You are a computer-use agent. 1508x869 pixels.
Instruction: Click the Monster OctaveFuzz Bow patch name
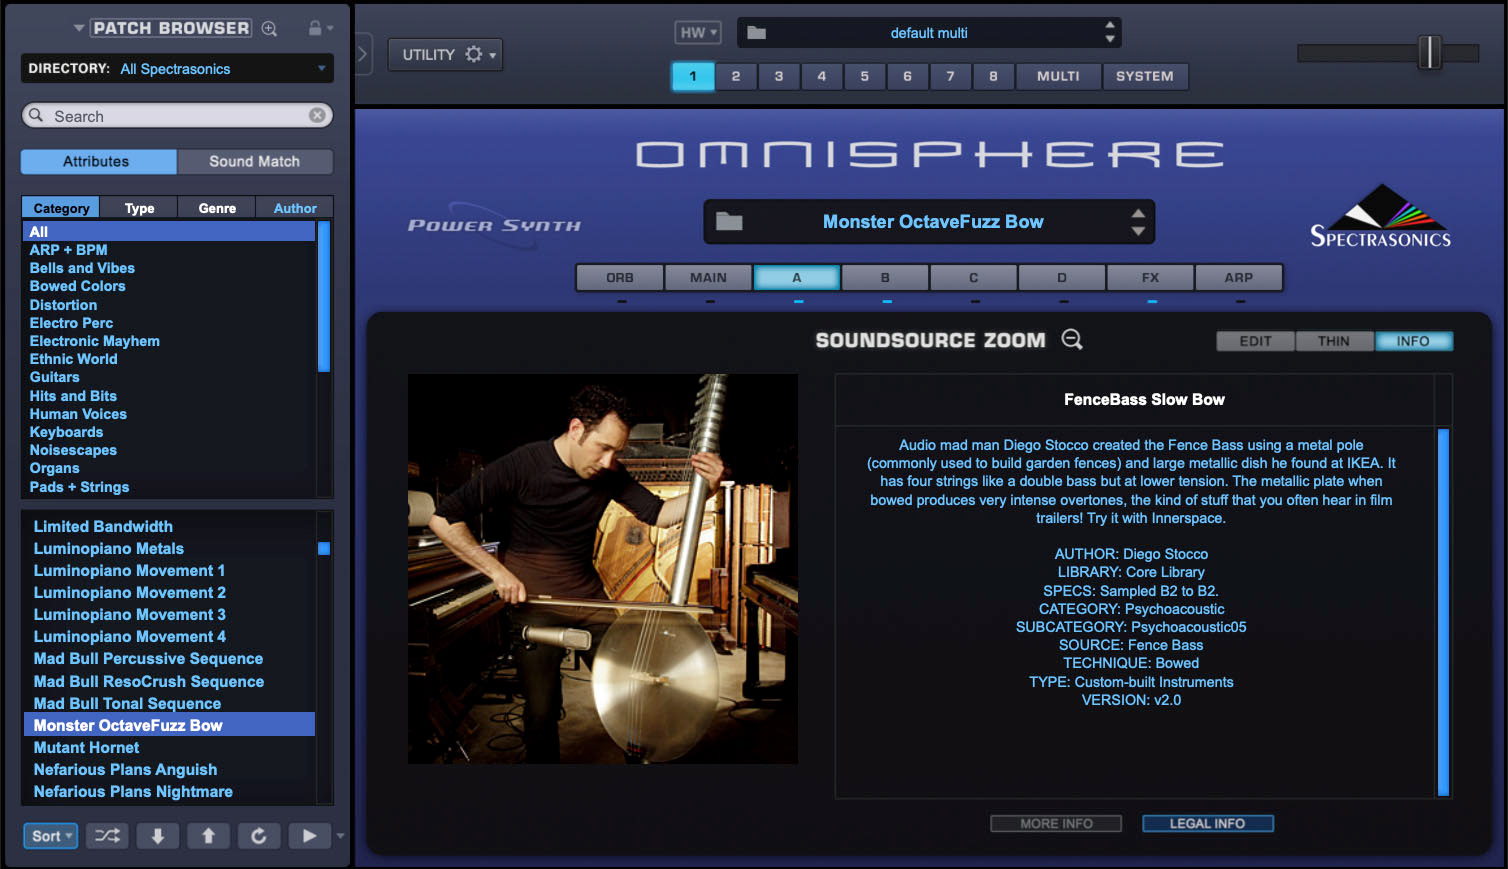point(933,221)
